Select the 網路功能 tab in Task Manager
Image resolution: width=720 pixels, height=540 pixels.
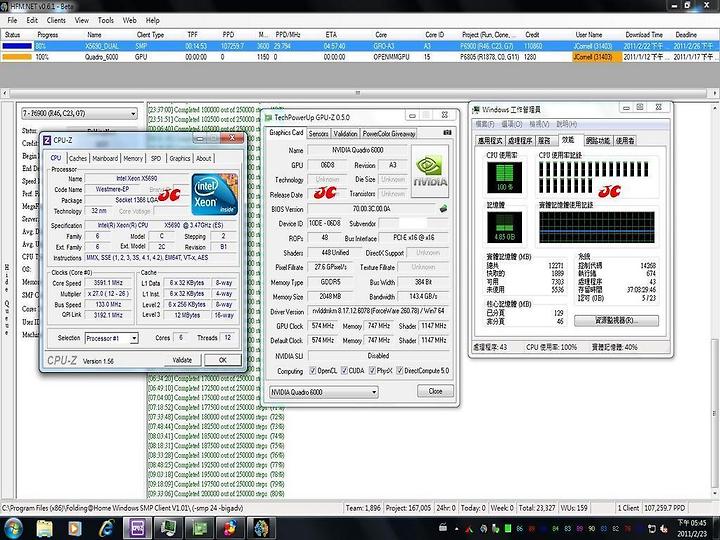point(598,141)
